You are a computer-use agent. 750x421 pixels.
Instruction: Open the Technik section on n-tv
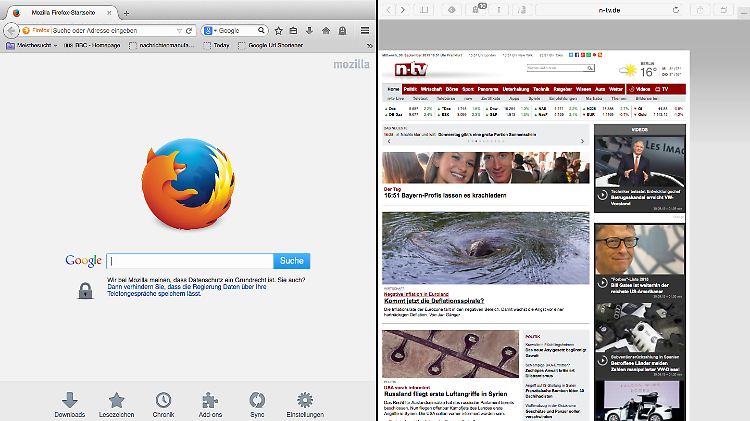click(541, 89)
